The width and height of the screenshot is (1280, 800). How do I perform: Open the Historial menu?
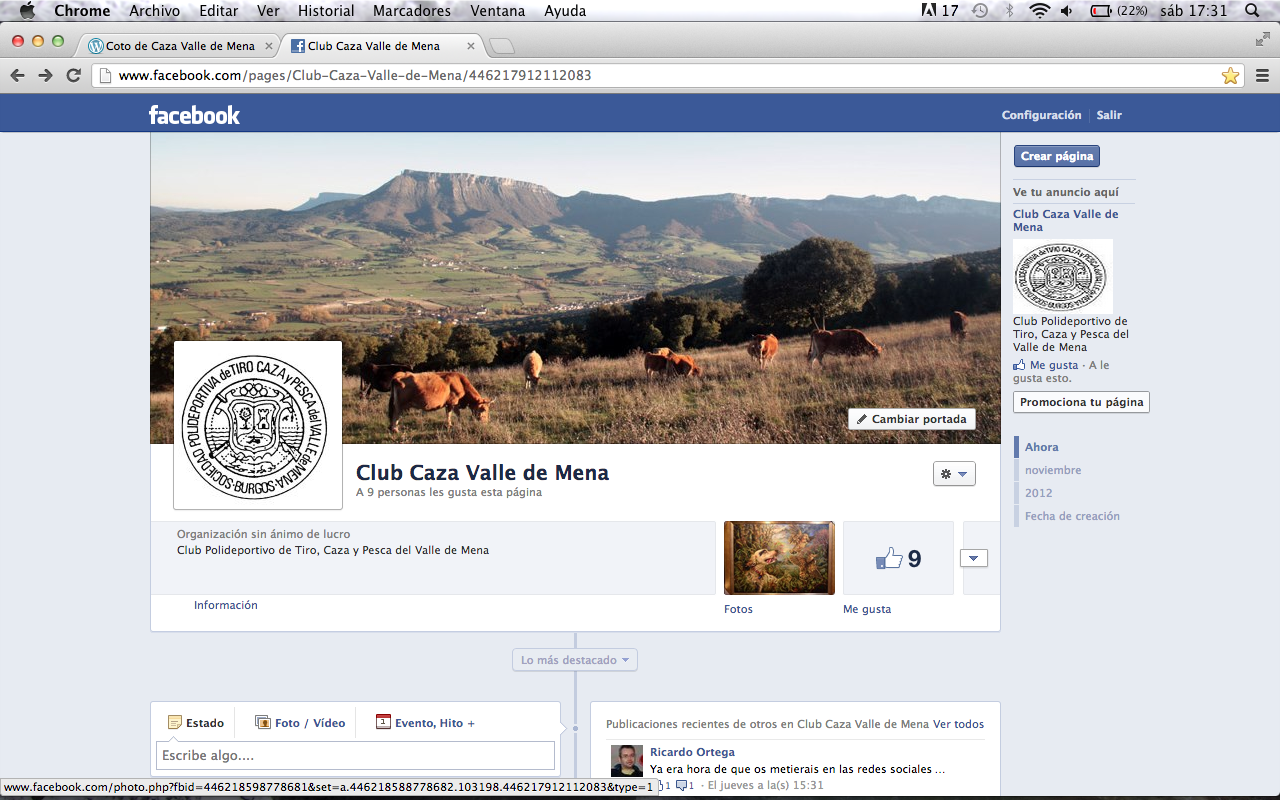click(326, 11)
